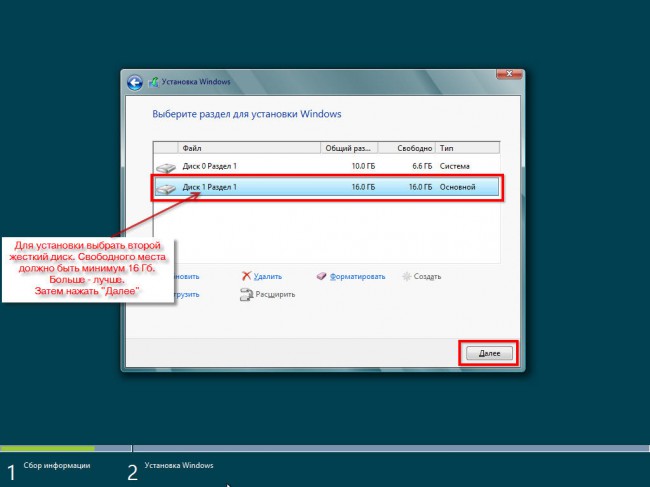The image size is (650, 487).
Task: Sort by the Общий раз... column header
Action: click(349, 148)
